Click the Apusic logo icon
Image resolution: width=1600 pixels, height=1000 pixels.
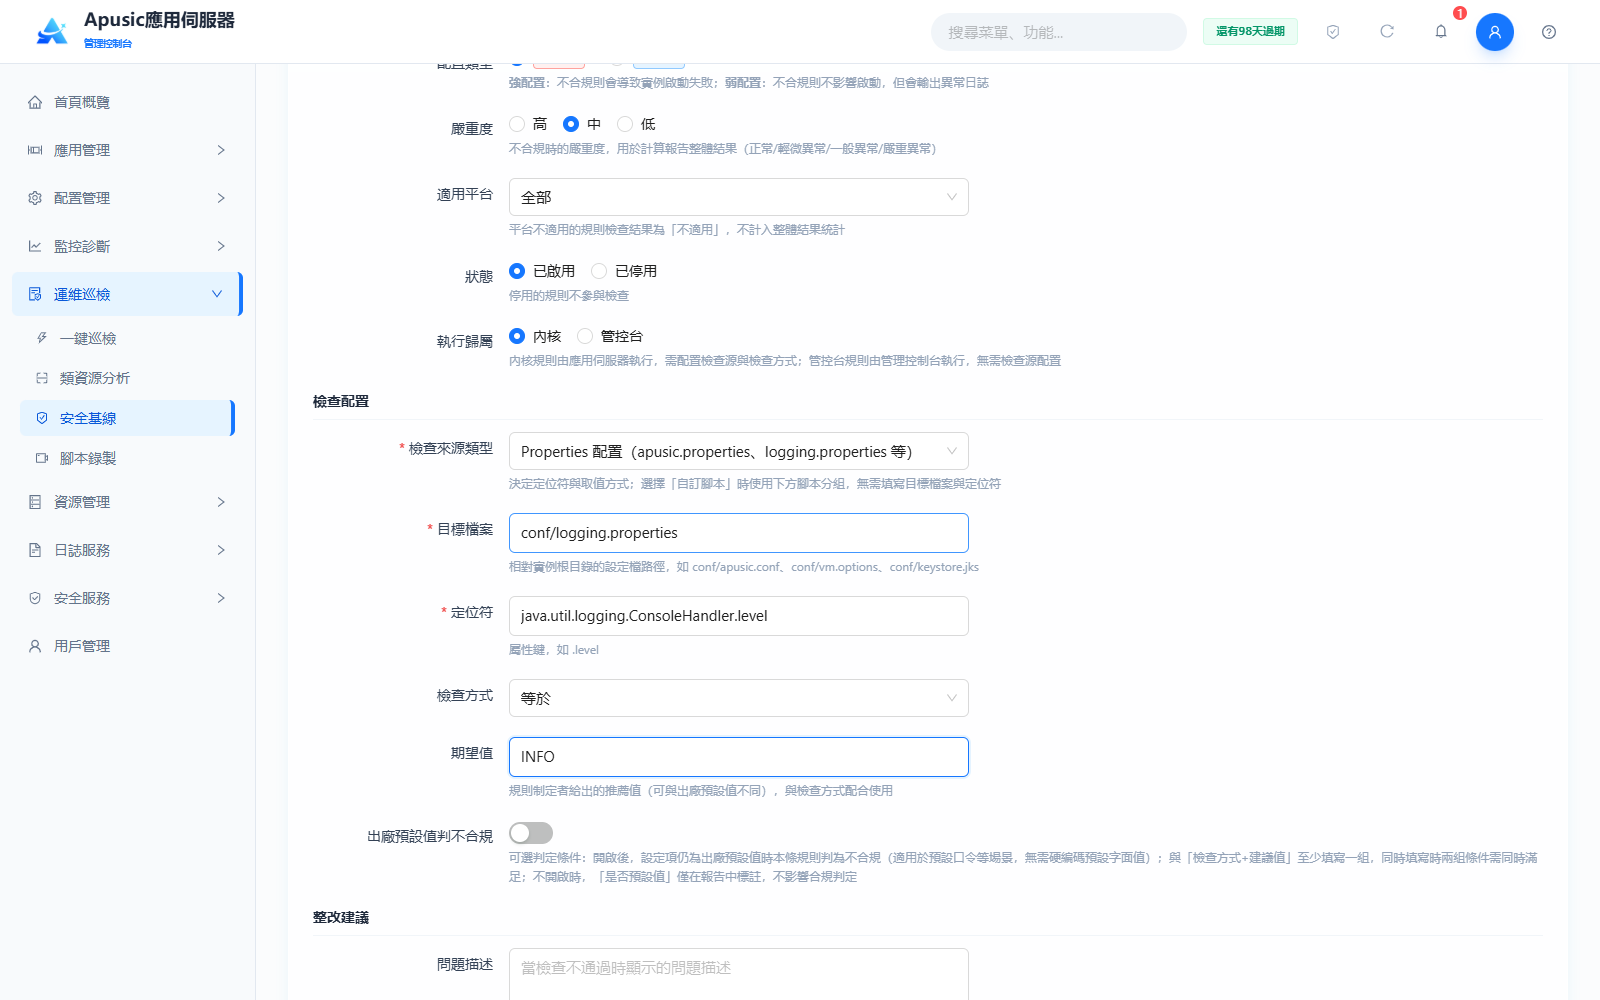pos(52,32)
